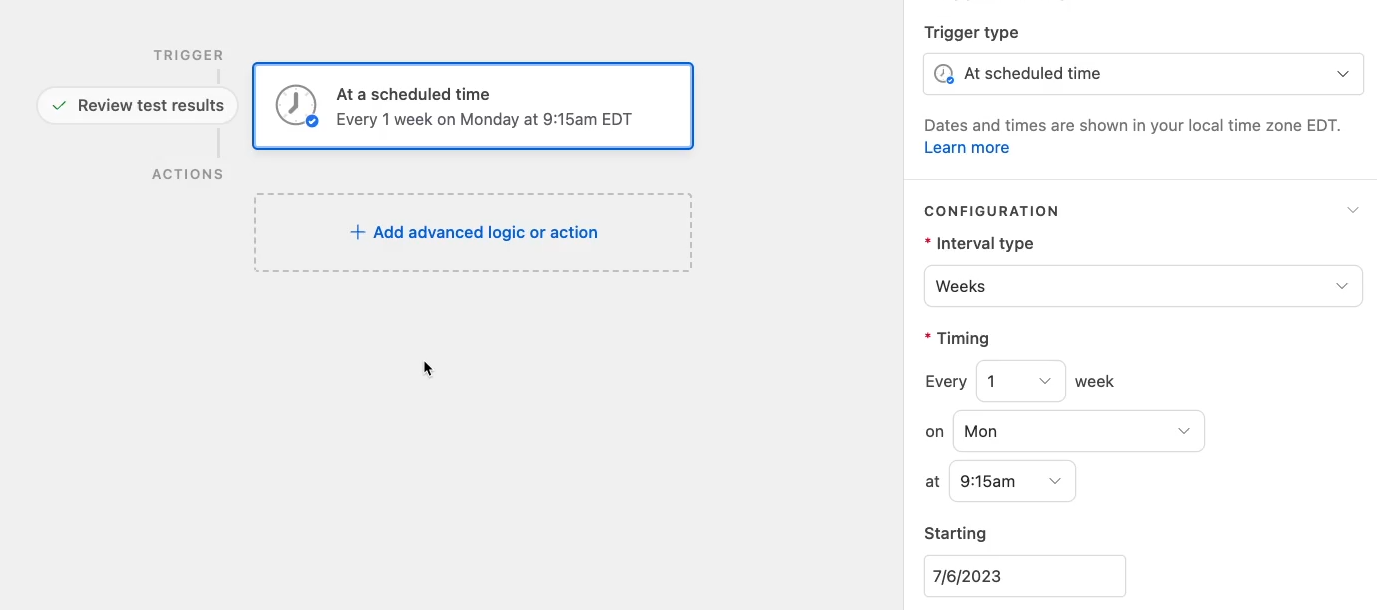Click the green checkmark beside Review test results
Image resolution: width=1377 pixels, height=610 pixels.
point(59,105)
